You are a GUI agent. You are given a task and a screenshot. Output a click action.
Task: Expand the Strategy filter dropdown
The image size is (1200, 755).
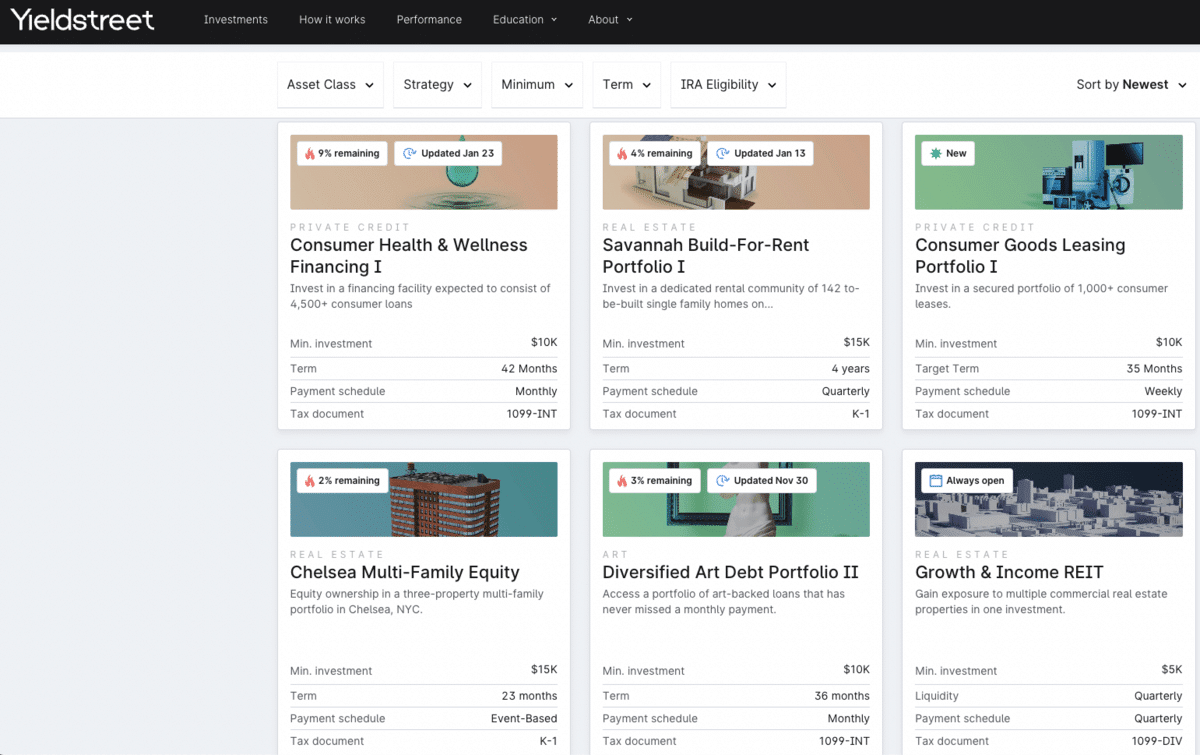(x=437, y=85)
